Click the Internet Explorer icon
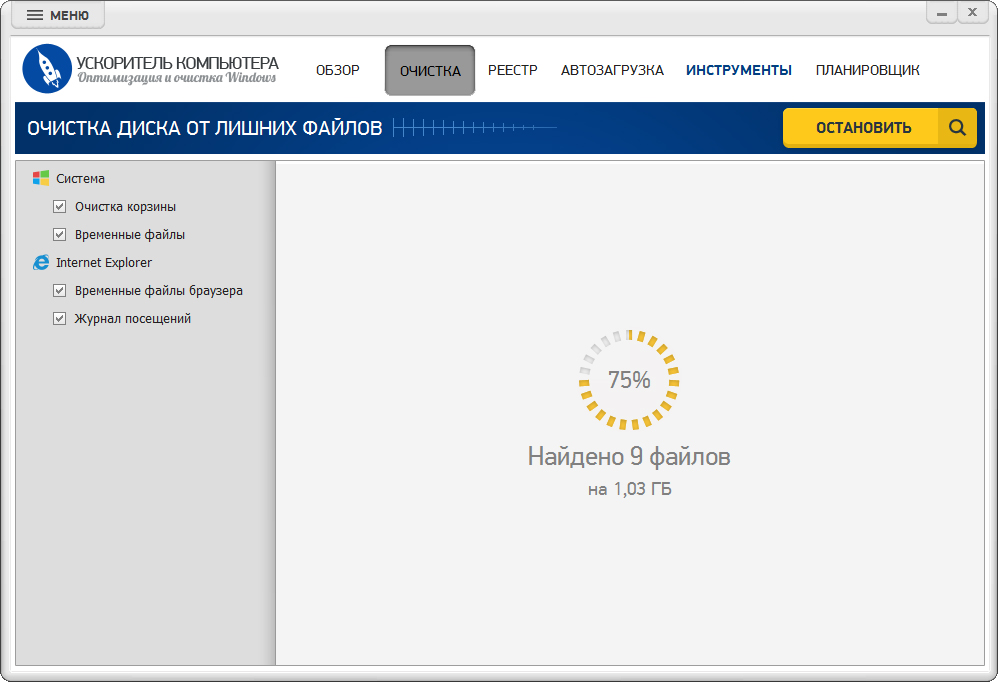 41,262
